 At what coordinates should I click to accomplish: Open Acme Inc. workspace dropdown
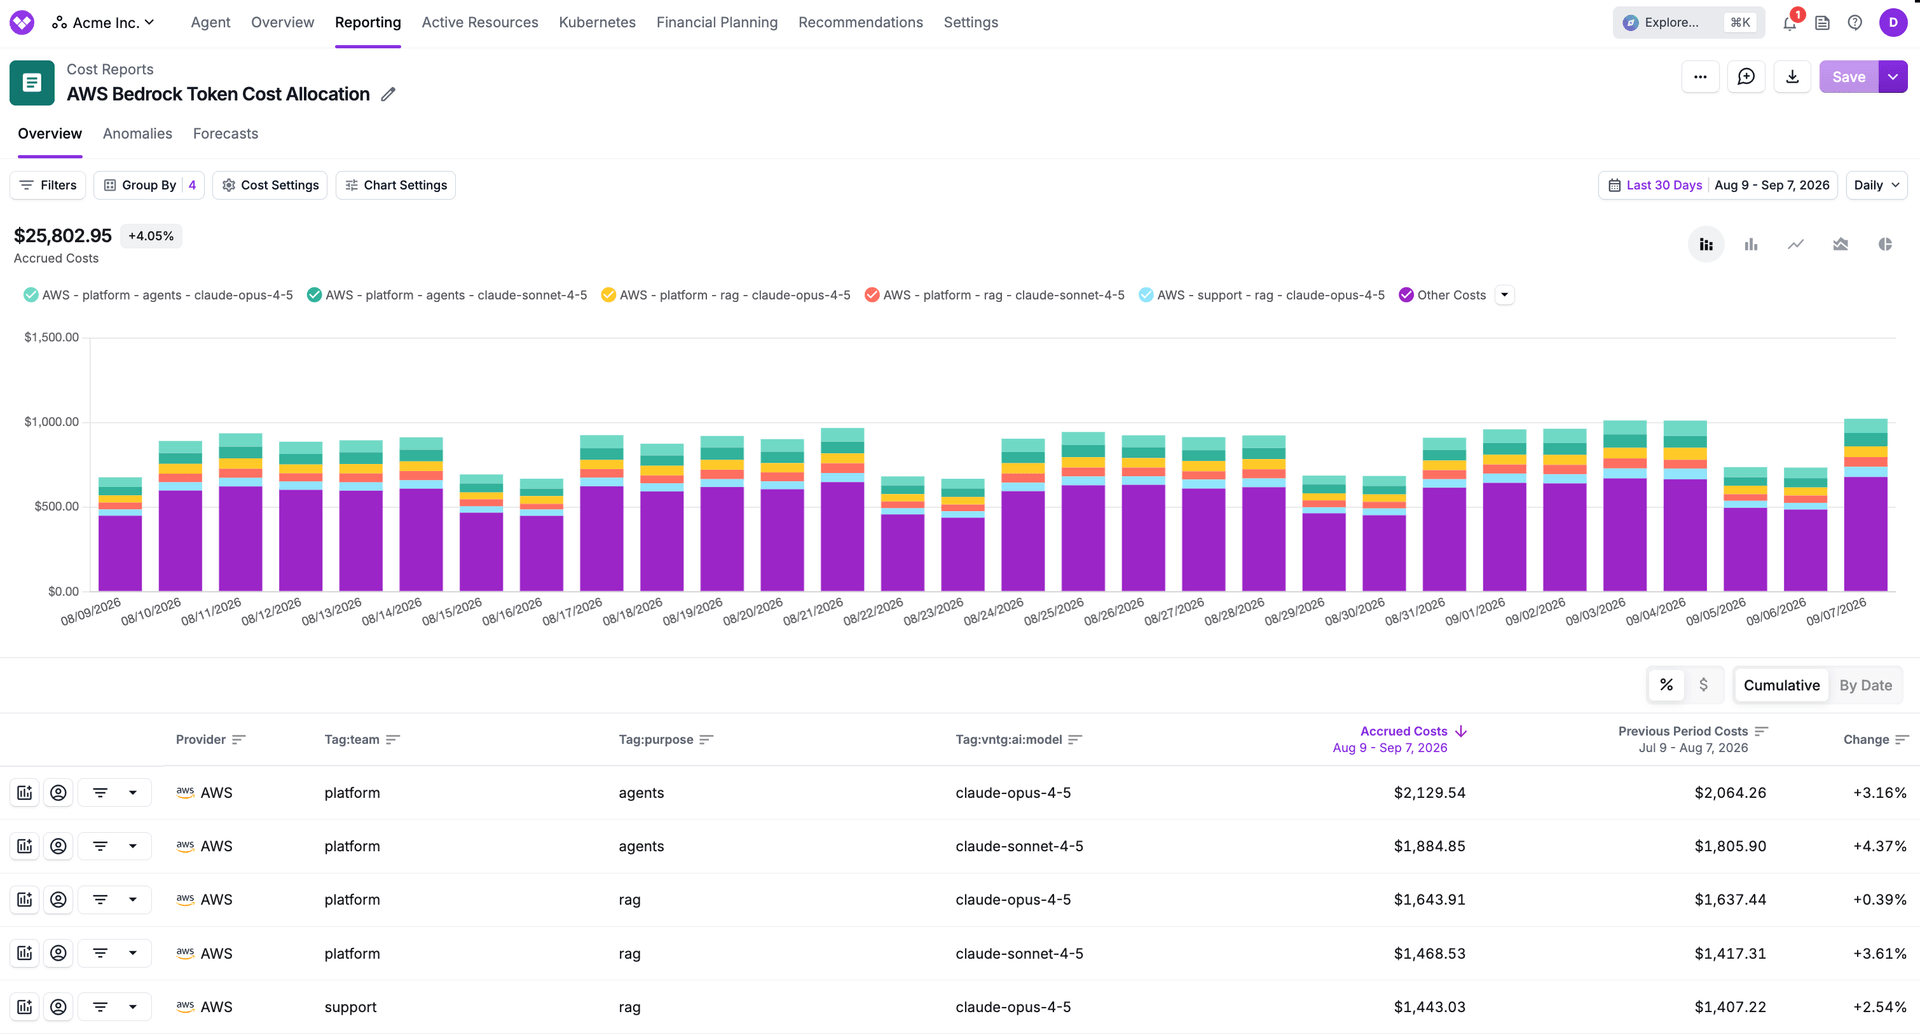pos(104,22)
